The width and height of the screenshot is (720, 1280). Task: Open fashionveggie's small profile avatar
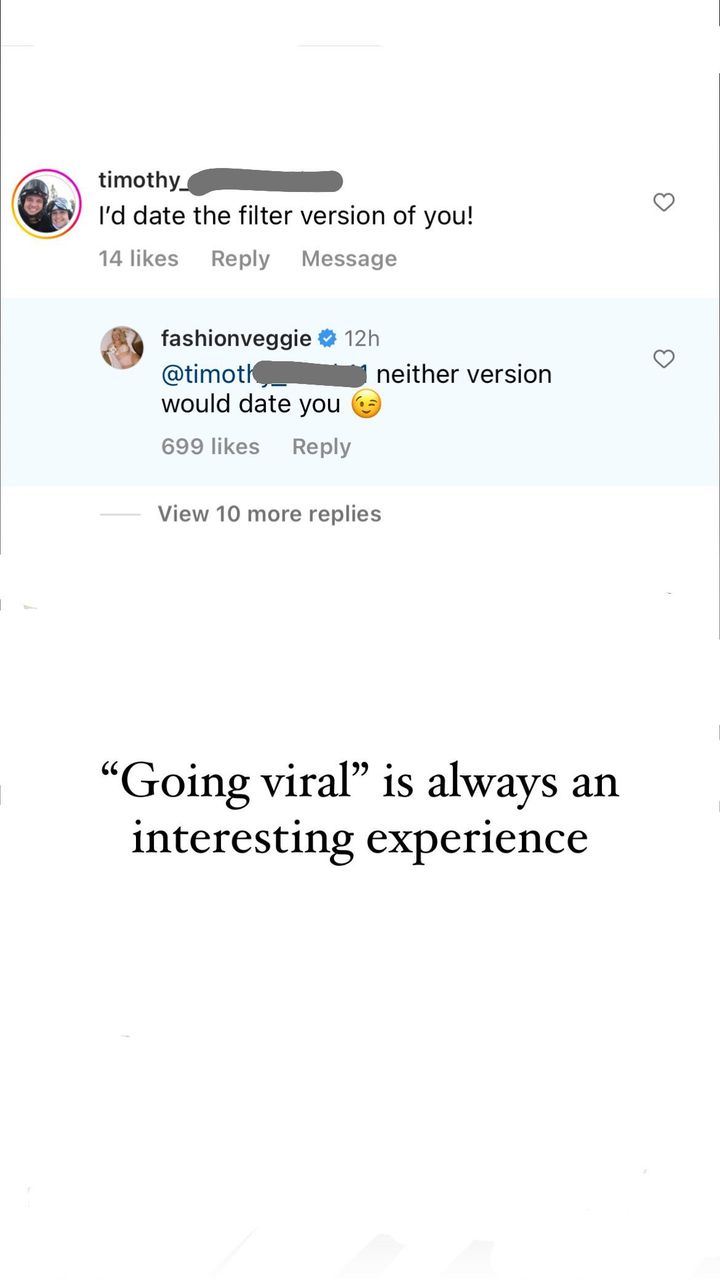[122, 348]
